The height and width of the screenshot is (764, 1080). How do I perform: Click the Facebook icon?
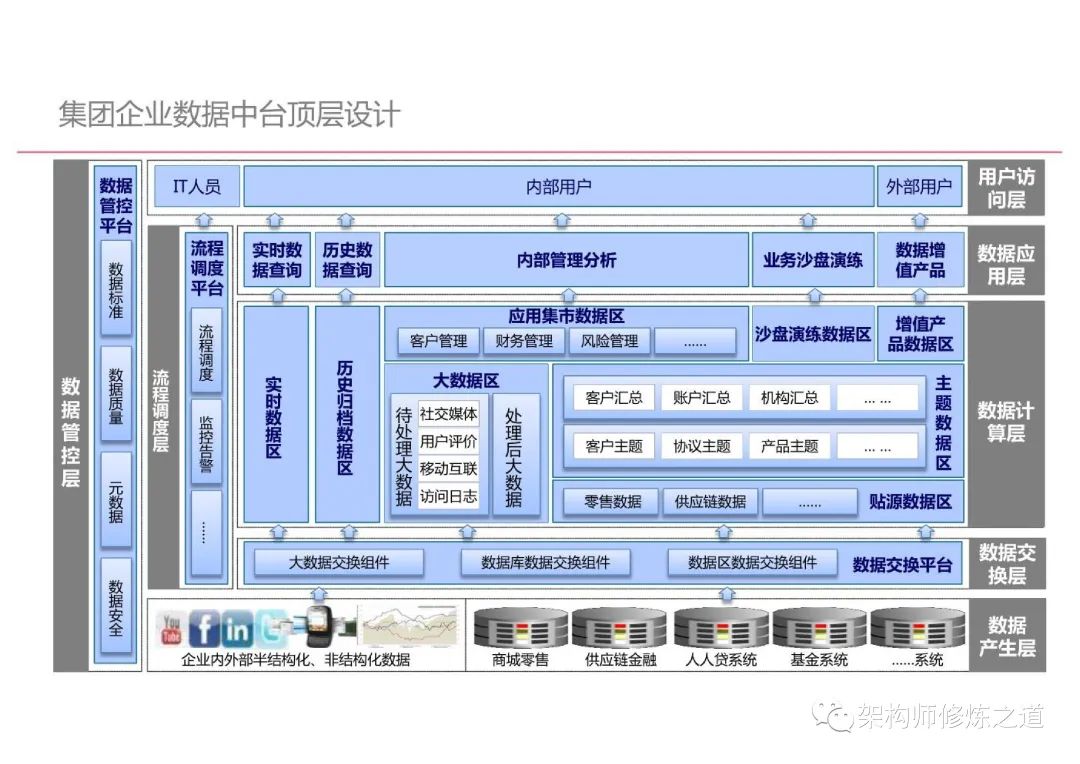[x=204, y=629]
